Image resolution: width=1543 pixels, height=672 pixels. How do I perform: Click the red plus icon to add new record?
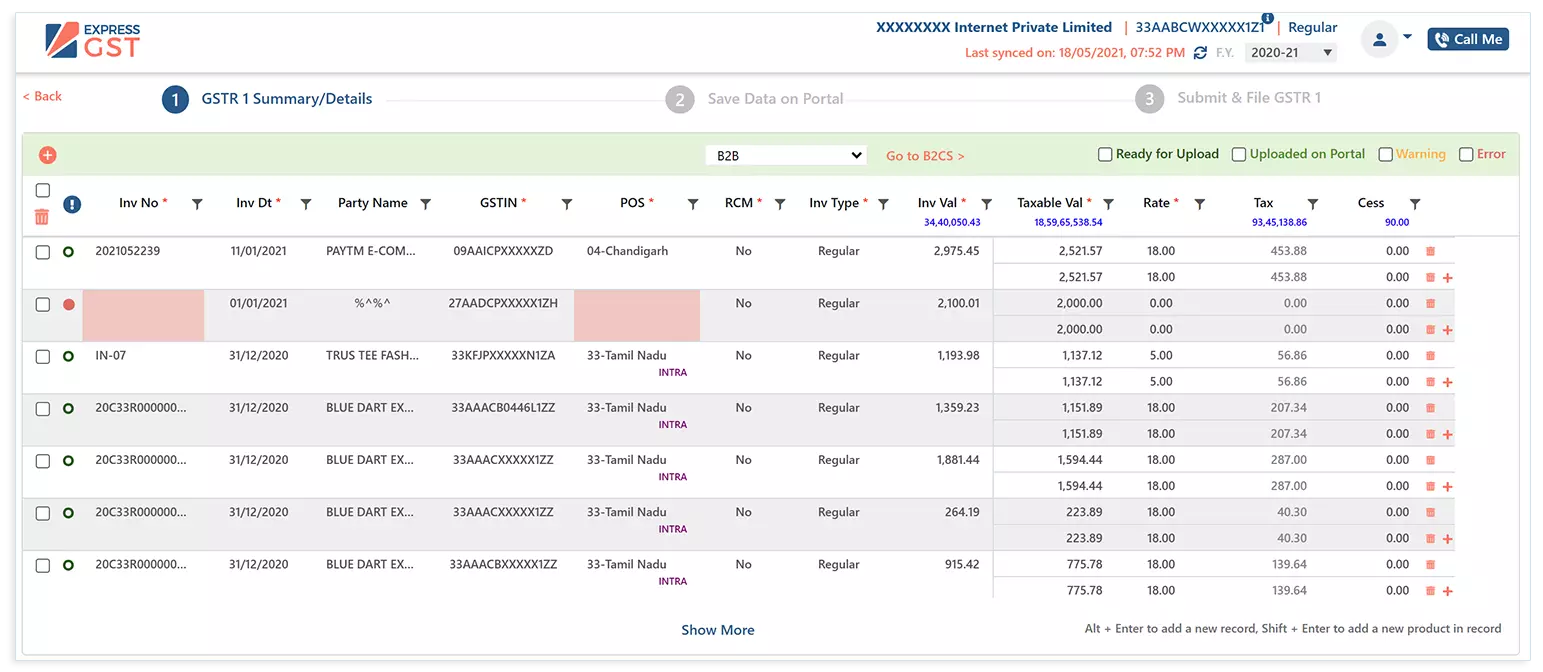pyautogui.click(x=46, y=155)
